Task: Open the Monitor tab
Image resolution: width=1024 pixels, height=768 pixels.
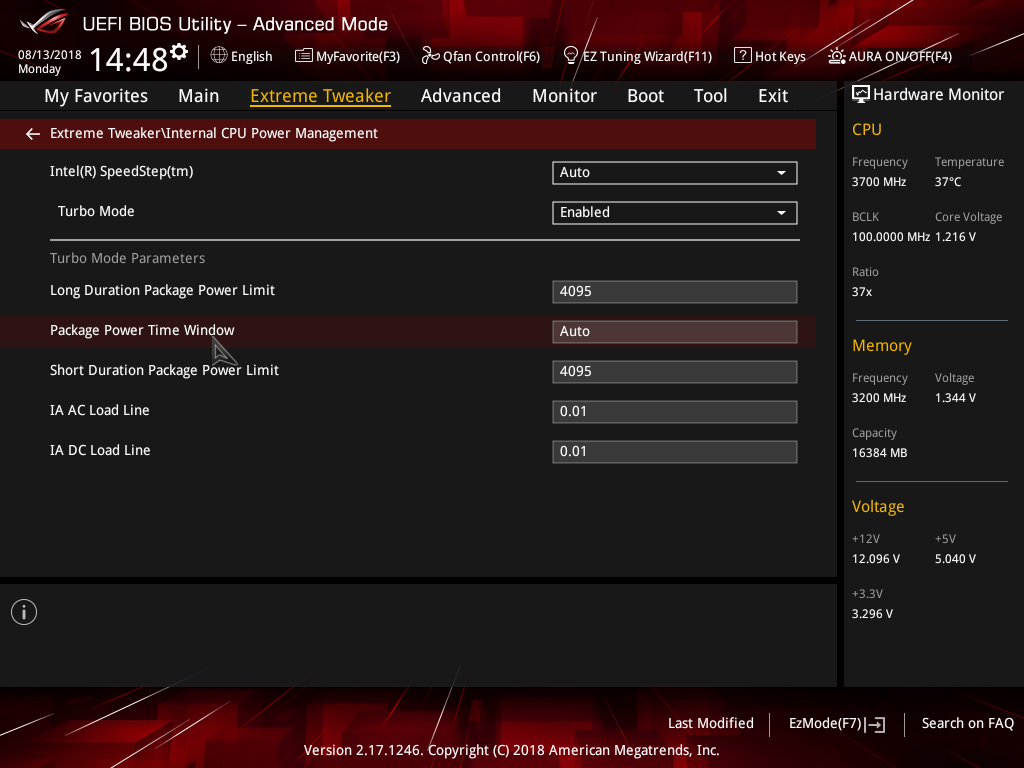Action: pyautogui.click(x=564, y=96)
